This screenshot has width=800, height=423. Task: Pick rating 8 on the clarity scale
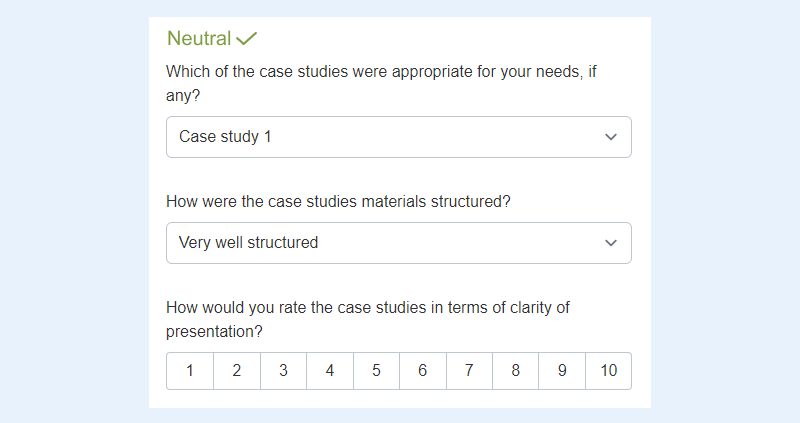tap(516, 371)
